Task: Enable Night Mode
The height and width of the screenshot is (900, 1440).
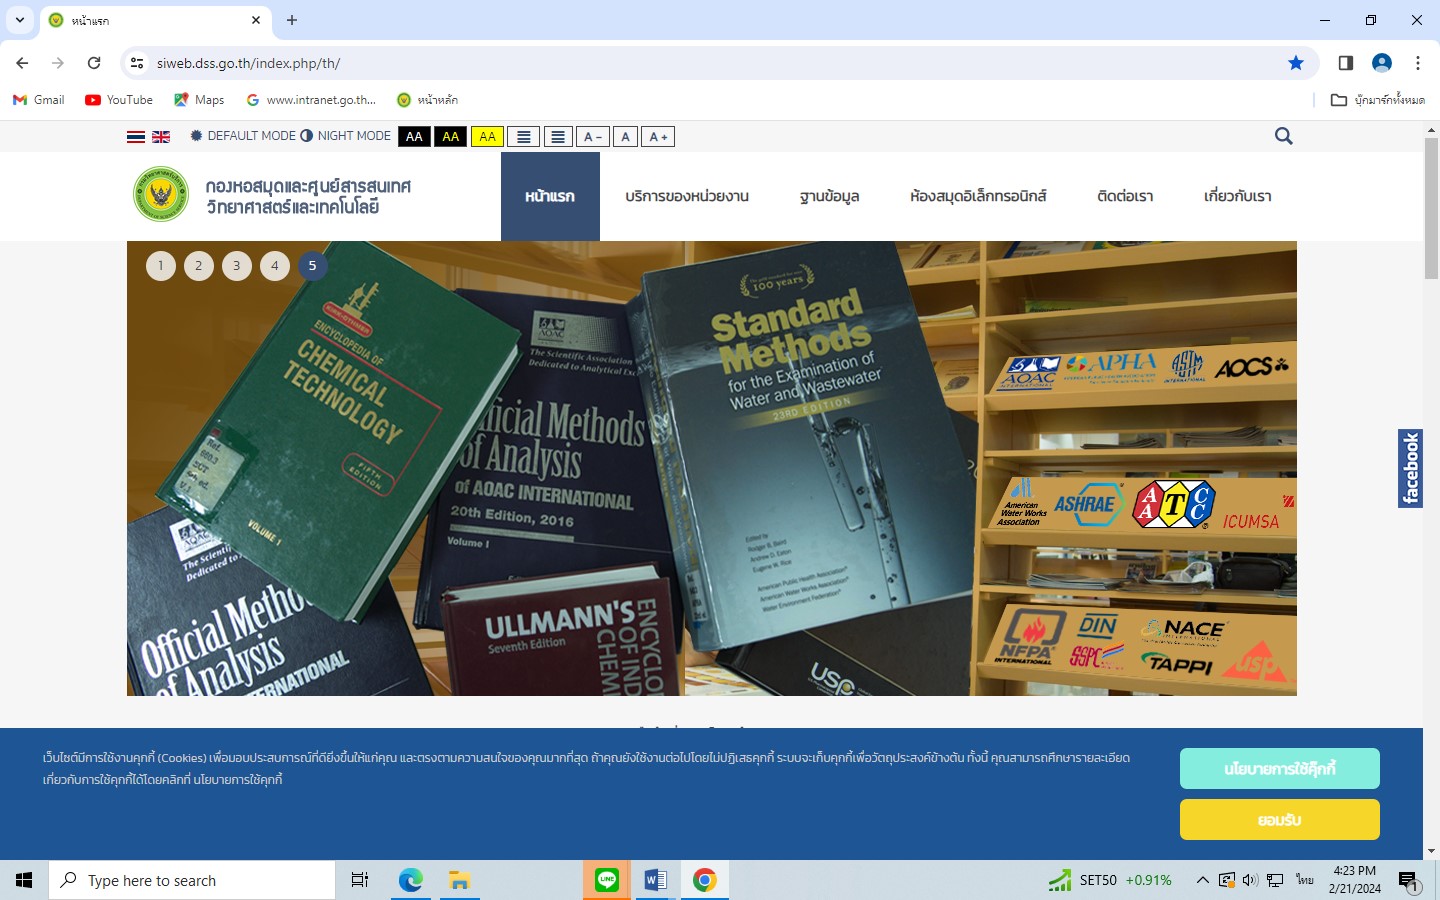Action: point(346,136)
